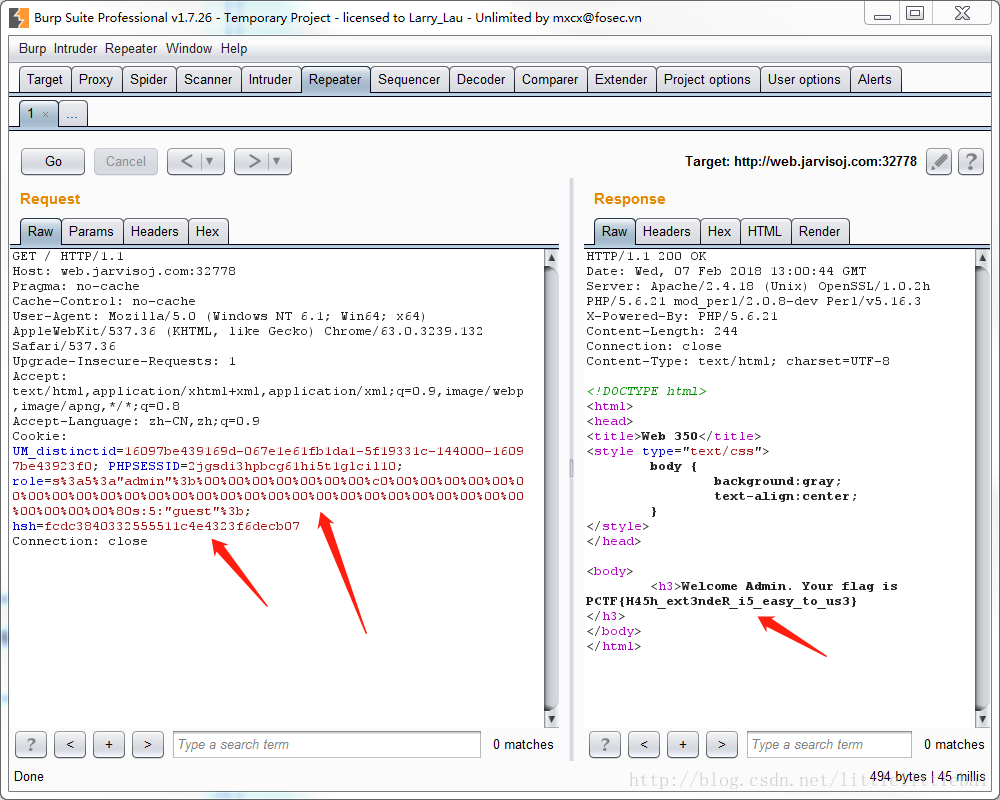Viewport: 1000px width, 800px height.
Task: Open the Repeater menu in menu bar
Action: 131,48
